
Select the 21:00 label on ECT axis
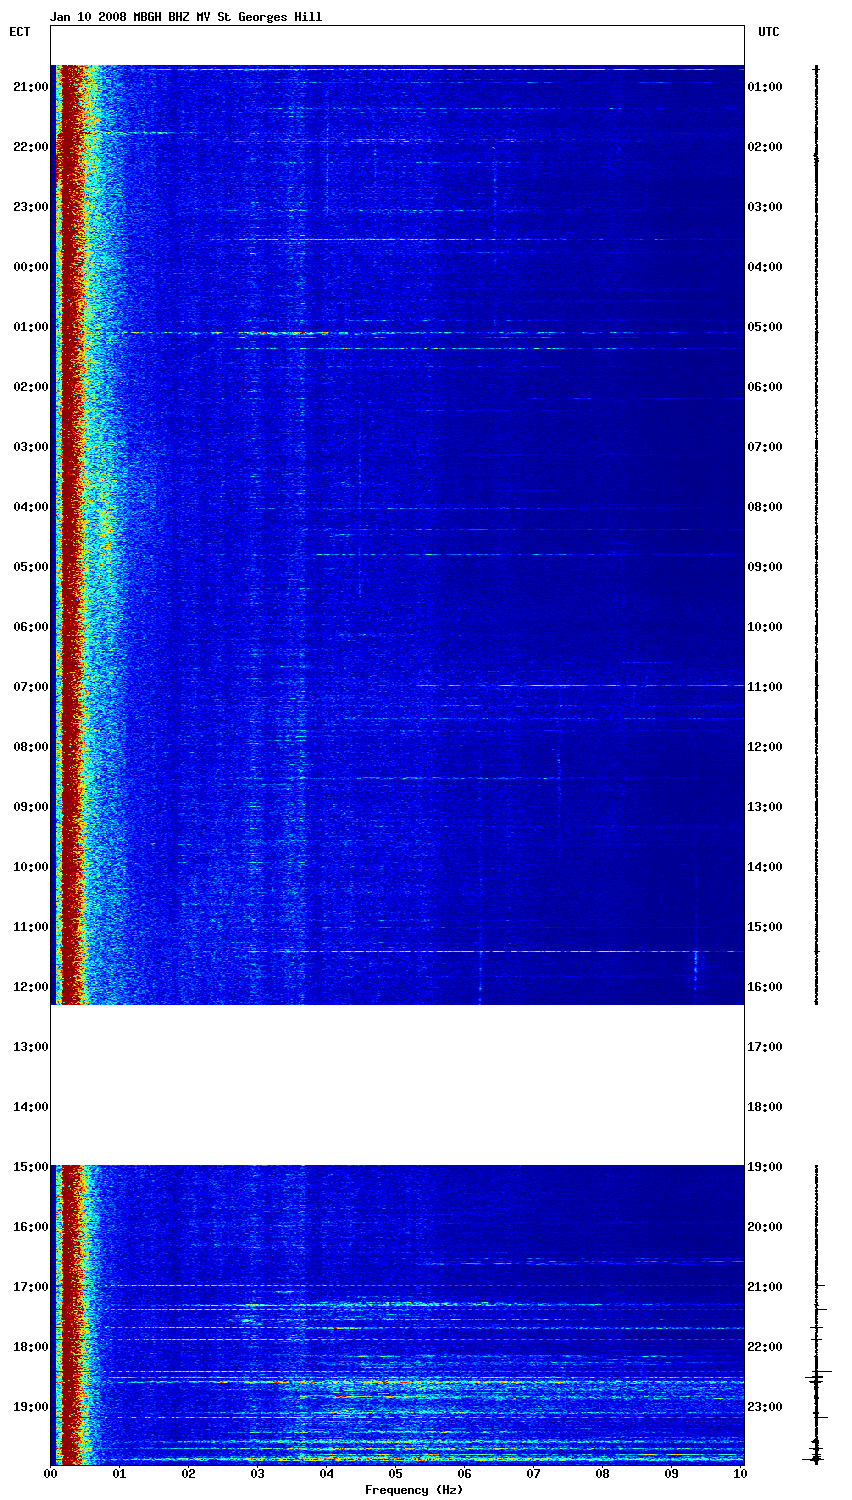(x=31, y=87)
